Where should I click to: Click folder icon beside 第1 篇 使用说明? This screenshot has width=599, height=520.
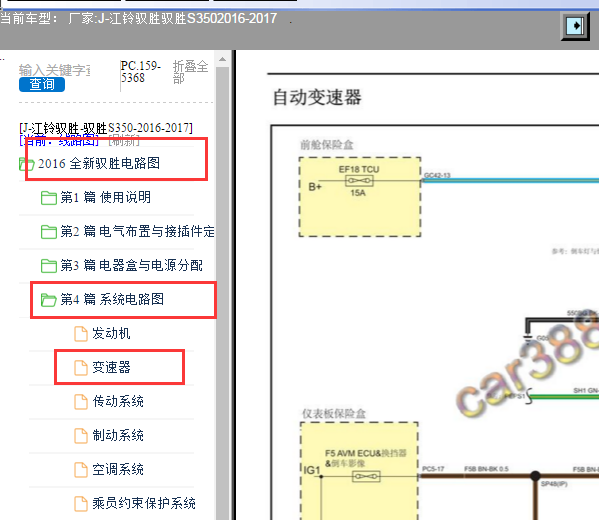click(49, 198)
